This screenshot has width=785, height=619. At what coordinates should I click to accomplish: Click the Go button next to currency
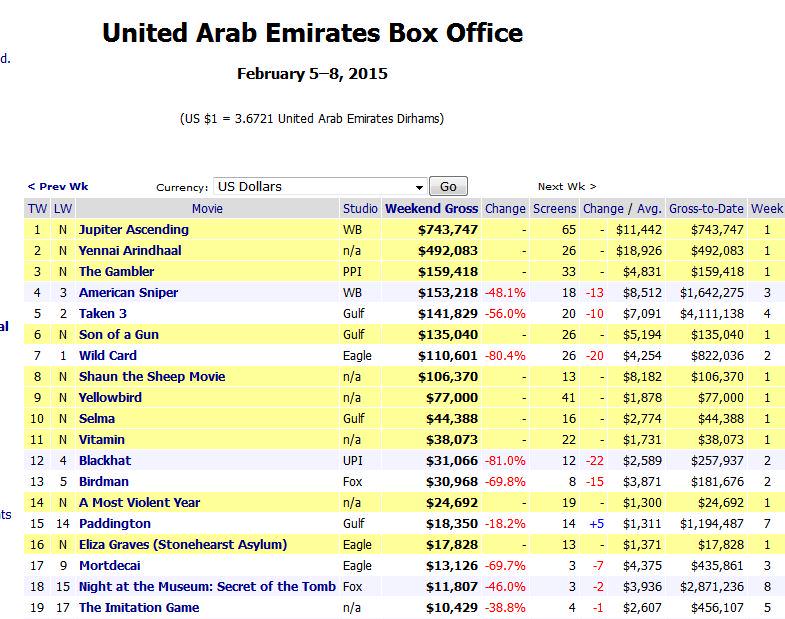[x=448, y=186]
